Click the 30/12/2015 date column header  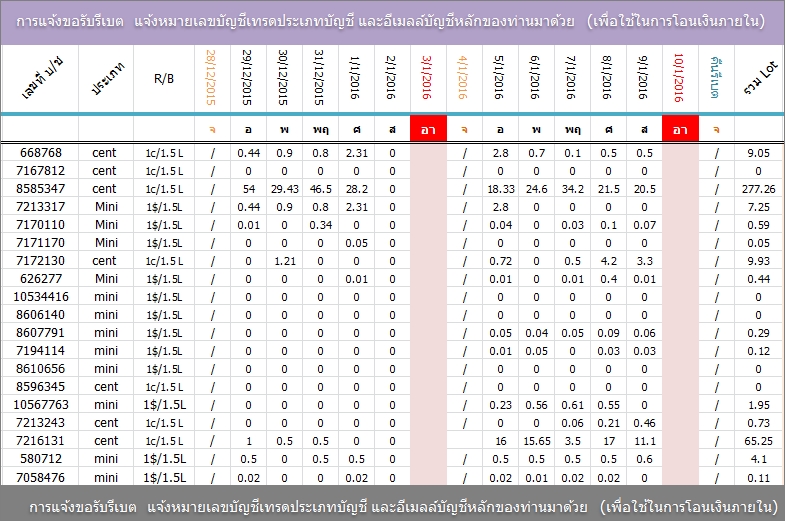284,79
